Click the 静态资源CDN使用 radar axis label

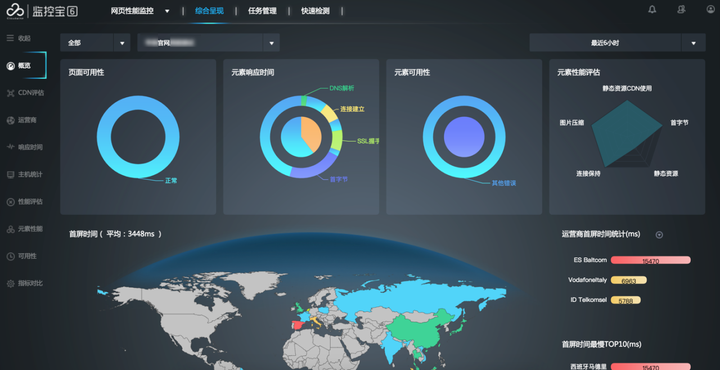coord(627,88)
